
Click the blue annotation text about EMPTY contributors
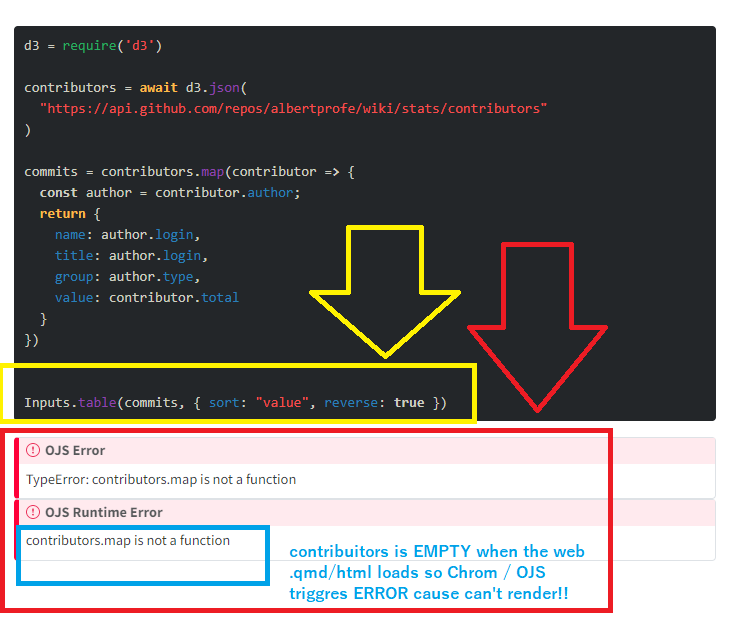(437, 572)
